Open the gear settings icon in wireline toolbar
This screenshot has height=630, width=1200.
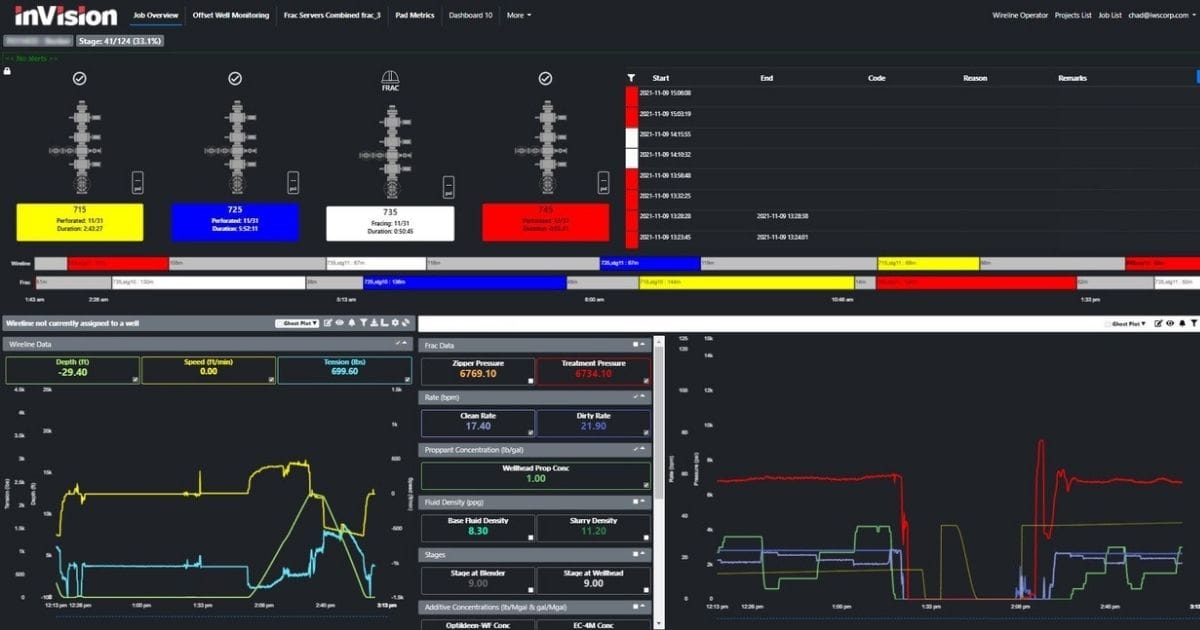coord(397,323)
